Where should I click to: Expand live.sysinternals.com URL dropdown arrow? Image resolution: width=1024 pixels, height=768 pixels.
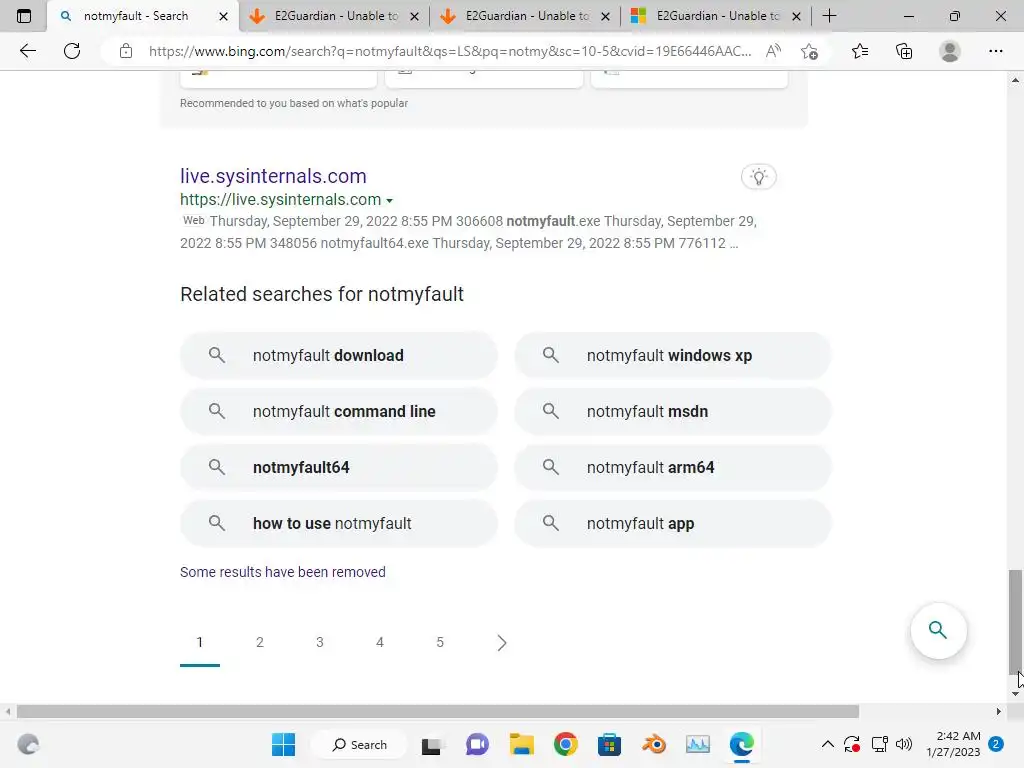[x=389, y=200]
